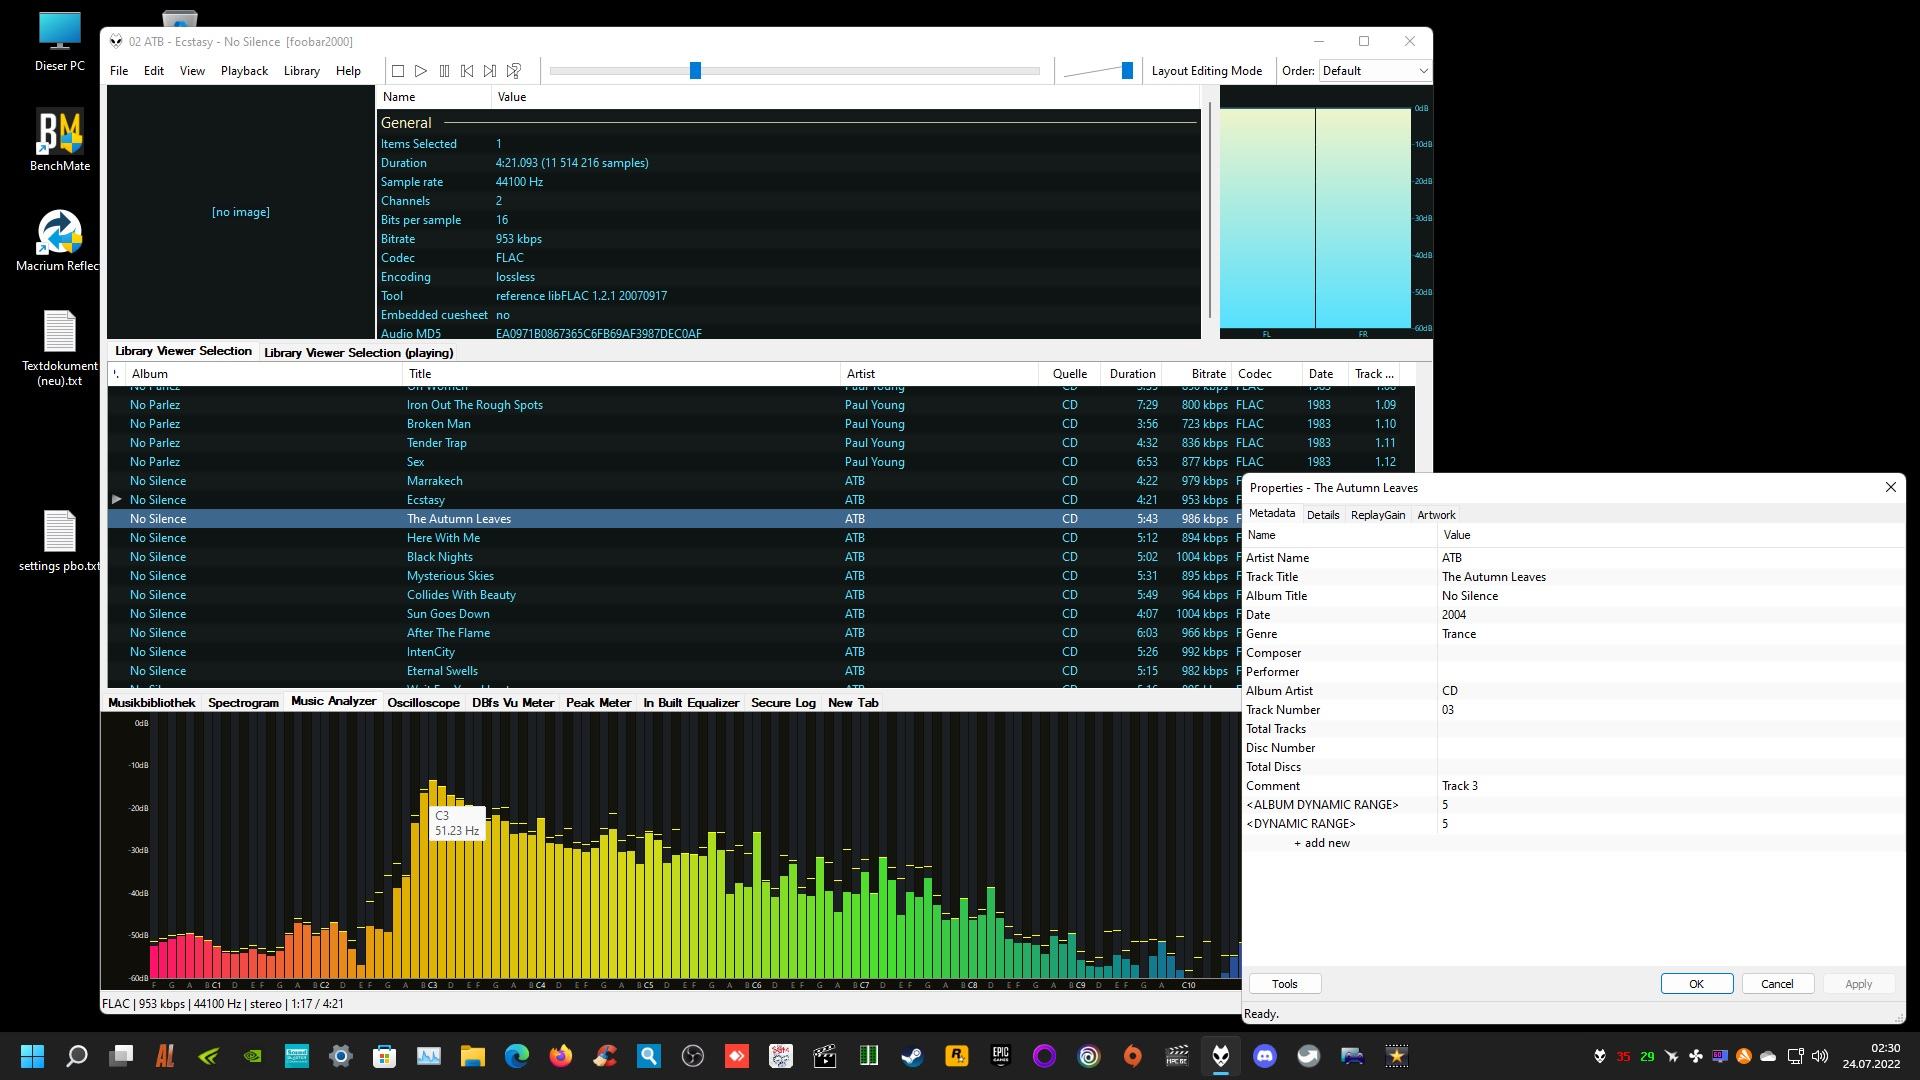Screen dimensions: 1920x1080
Task: Open the Edit menu
Action: [154, 71]
